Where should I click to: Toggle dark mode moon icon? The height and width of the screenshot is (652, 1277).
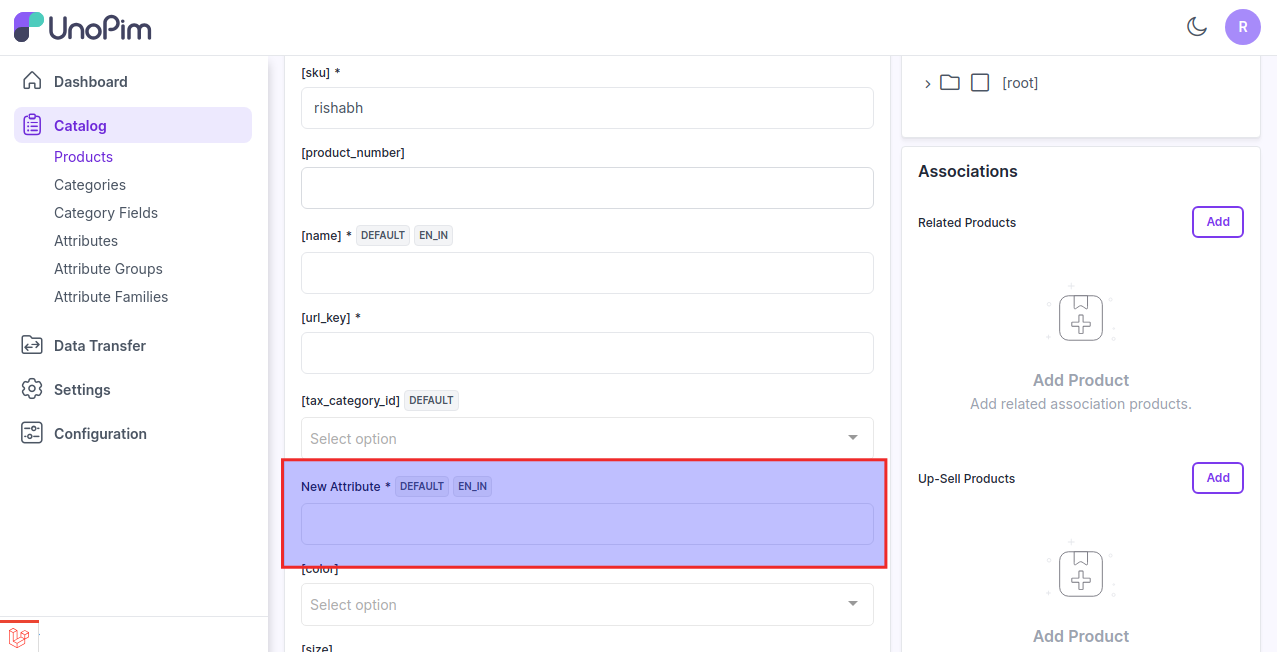1197,27
